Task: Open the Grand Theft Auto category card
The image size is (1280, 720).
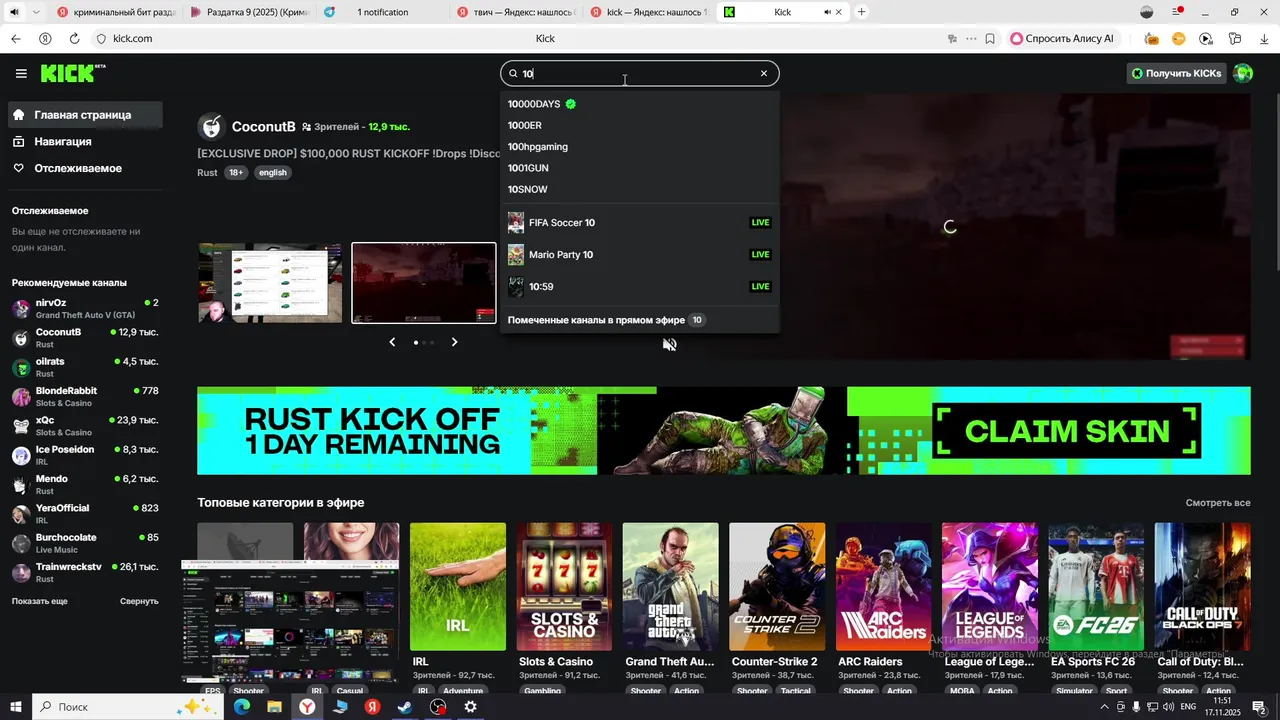Action: (671, 587)
